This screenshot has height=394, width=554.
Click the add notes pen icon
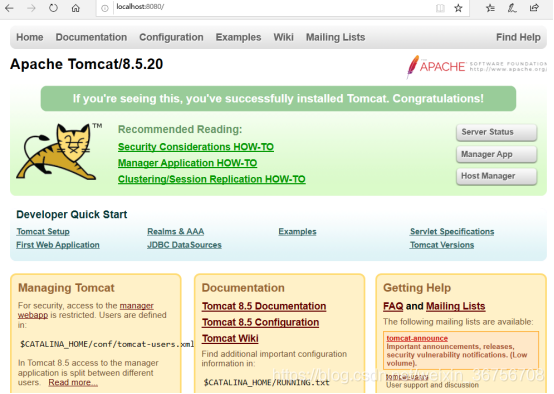coord(512,8)
